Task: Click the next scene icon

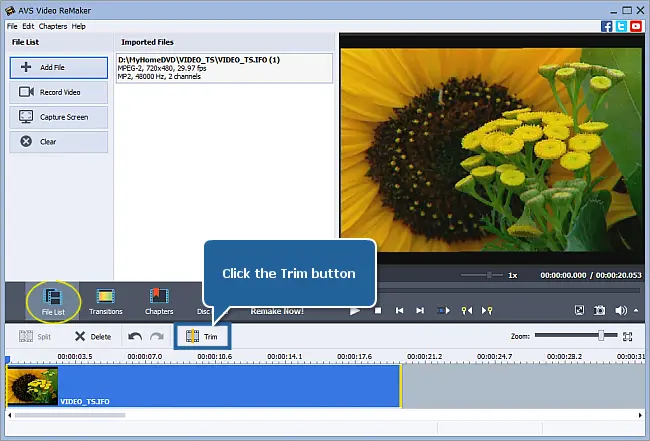Action: (443, 310)
